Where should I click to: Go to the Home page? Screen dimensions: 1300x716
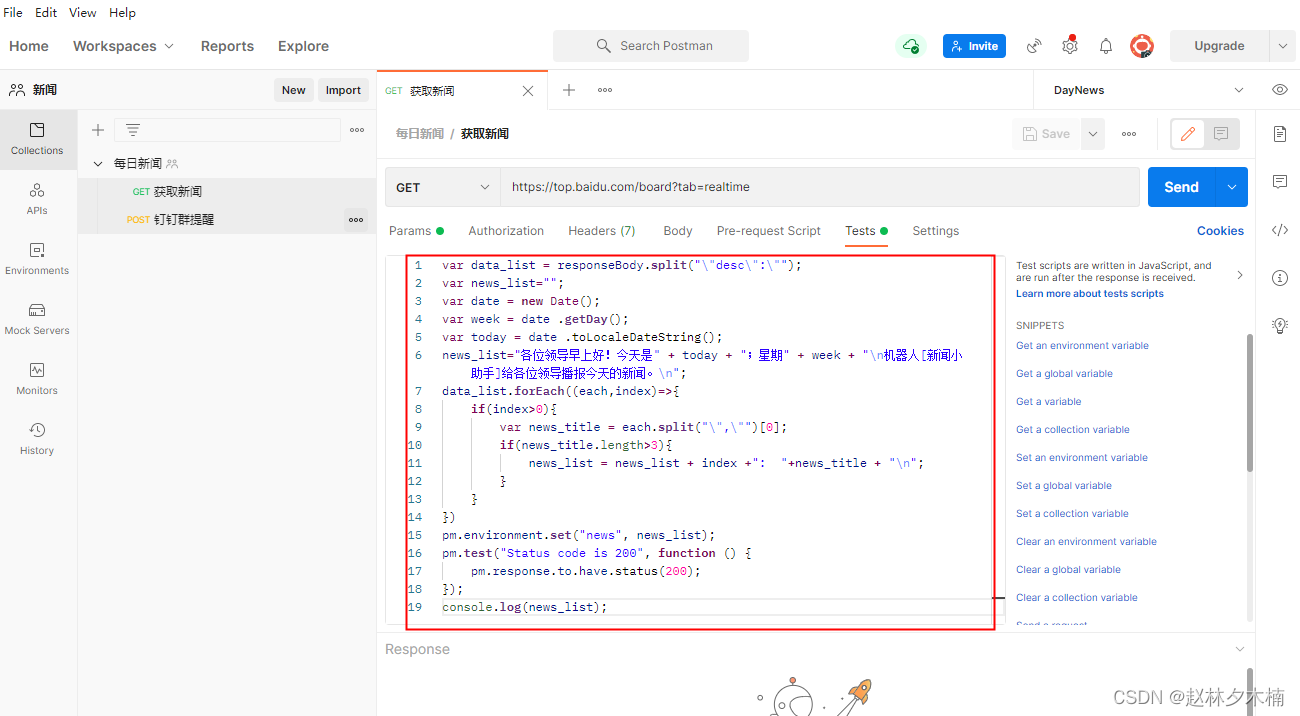pyautogui.click(x=29, y=46)
